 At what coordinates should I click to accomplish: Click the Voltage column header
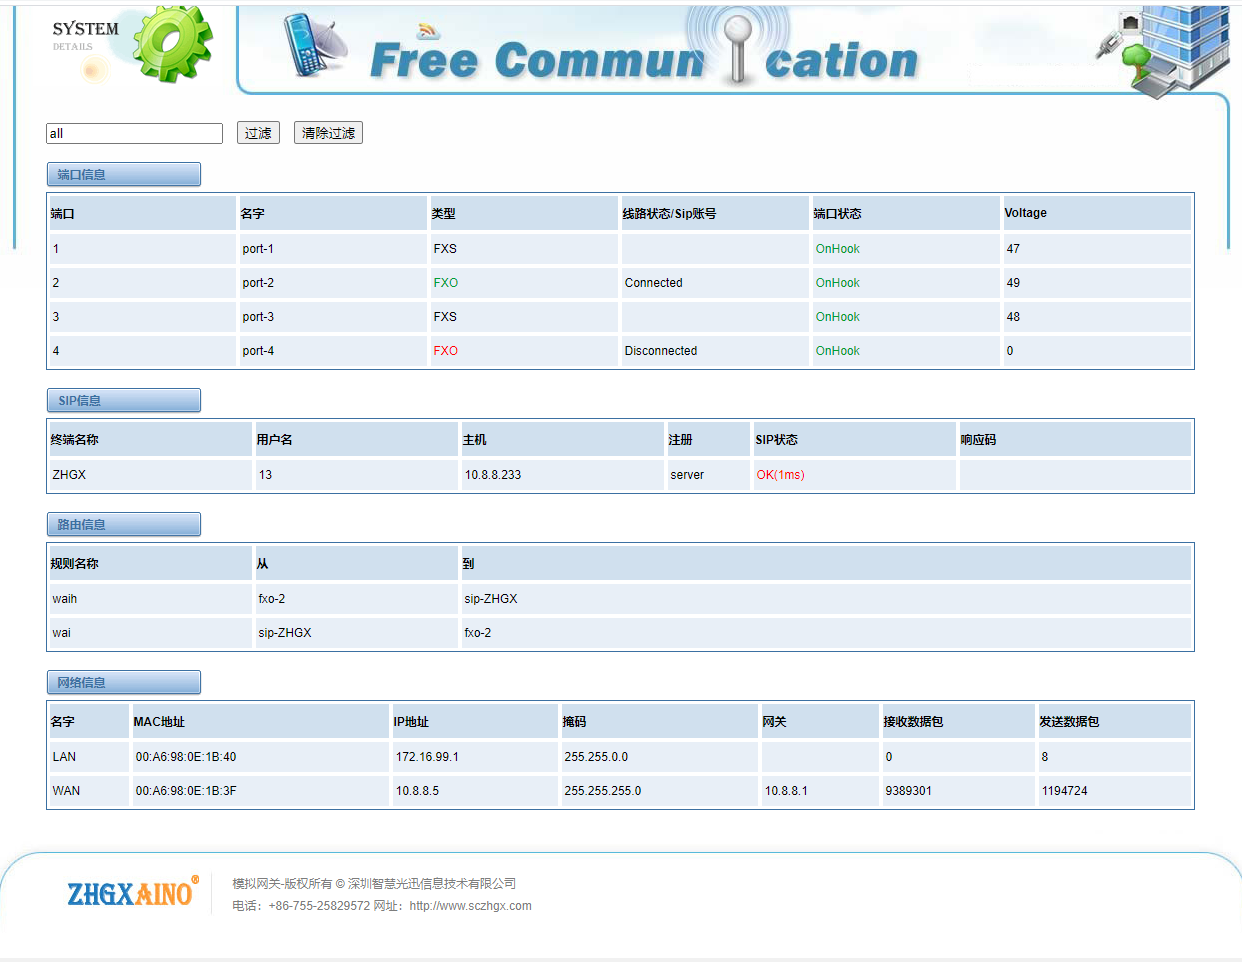(1025, 213)
